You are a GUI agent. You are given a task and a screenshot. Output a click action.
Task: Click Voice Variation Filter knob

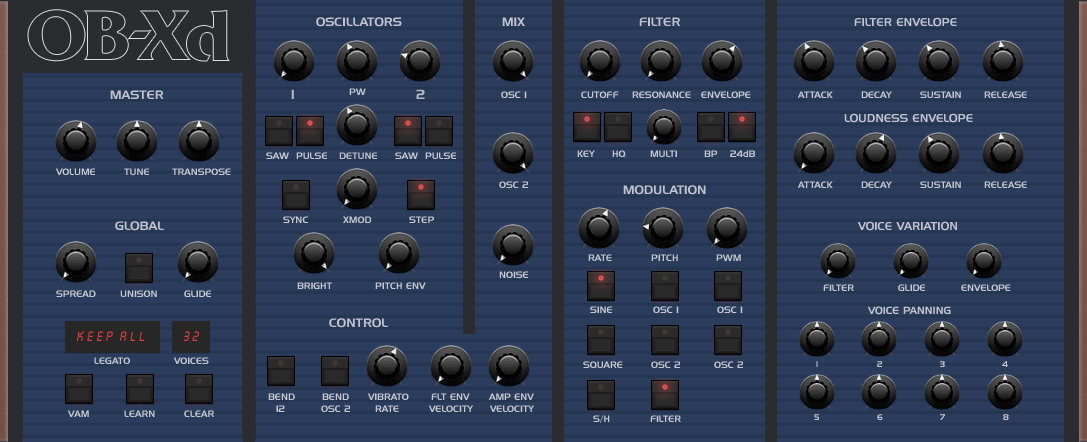[x=837, y=260]
